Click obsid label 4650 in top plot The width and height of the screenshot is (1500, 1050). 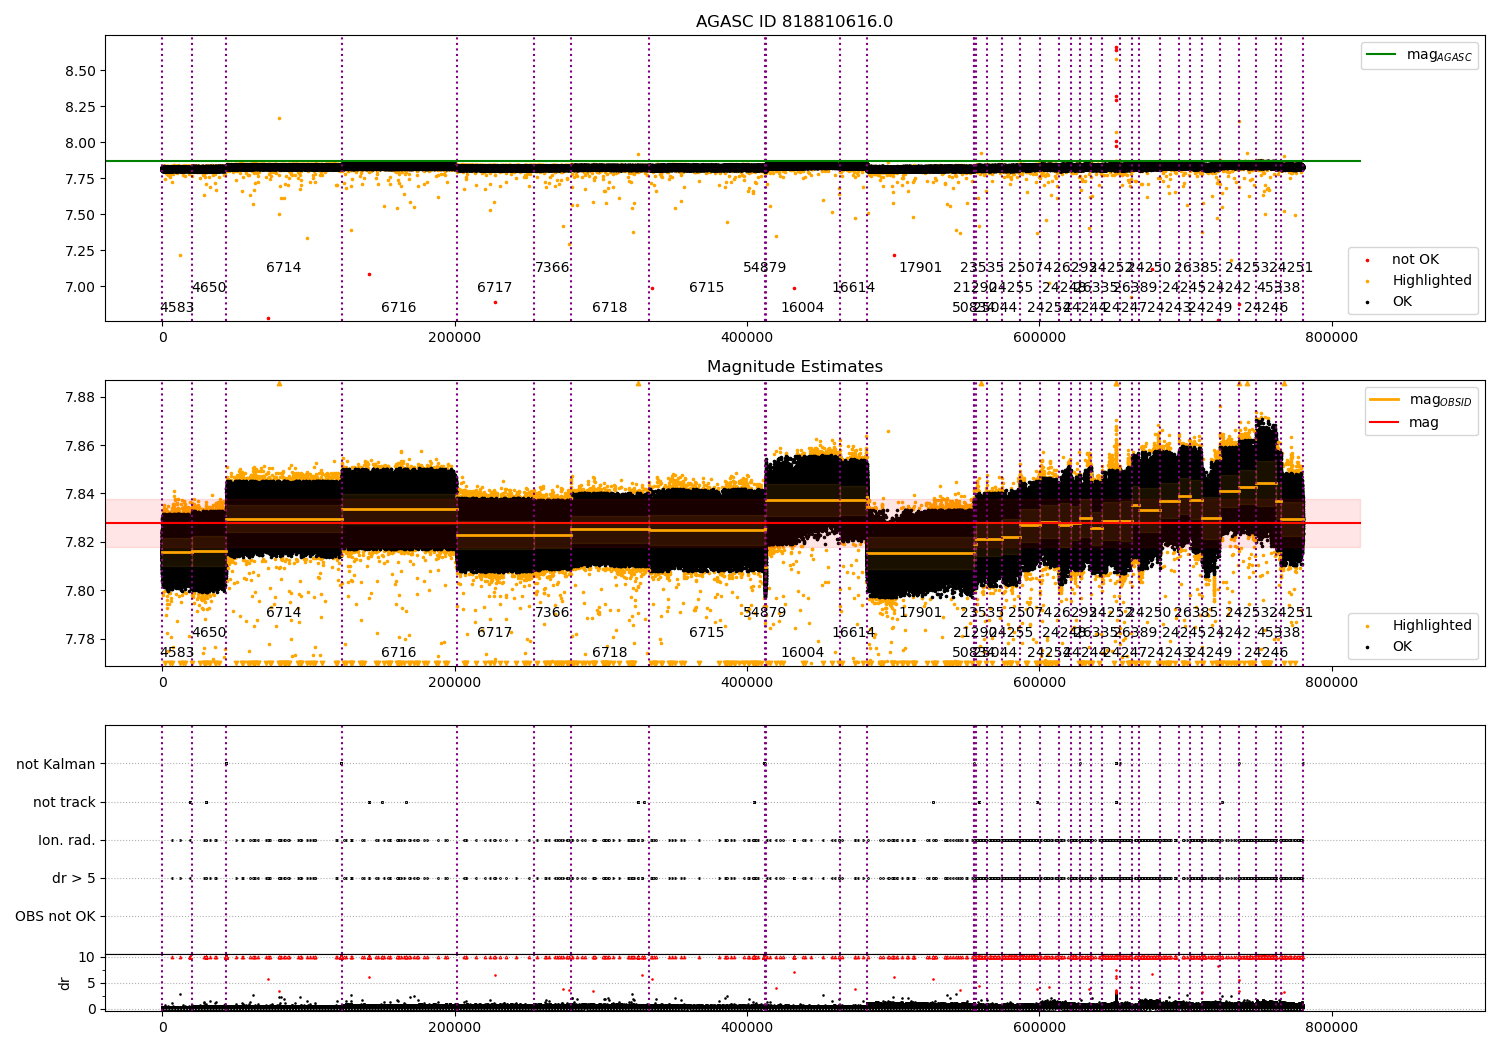tap(209, 288)
